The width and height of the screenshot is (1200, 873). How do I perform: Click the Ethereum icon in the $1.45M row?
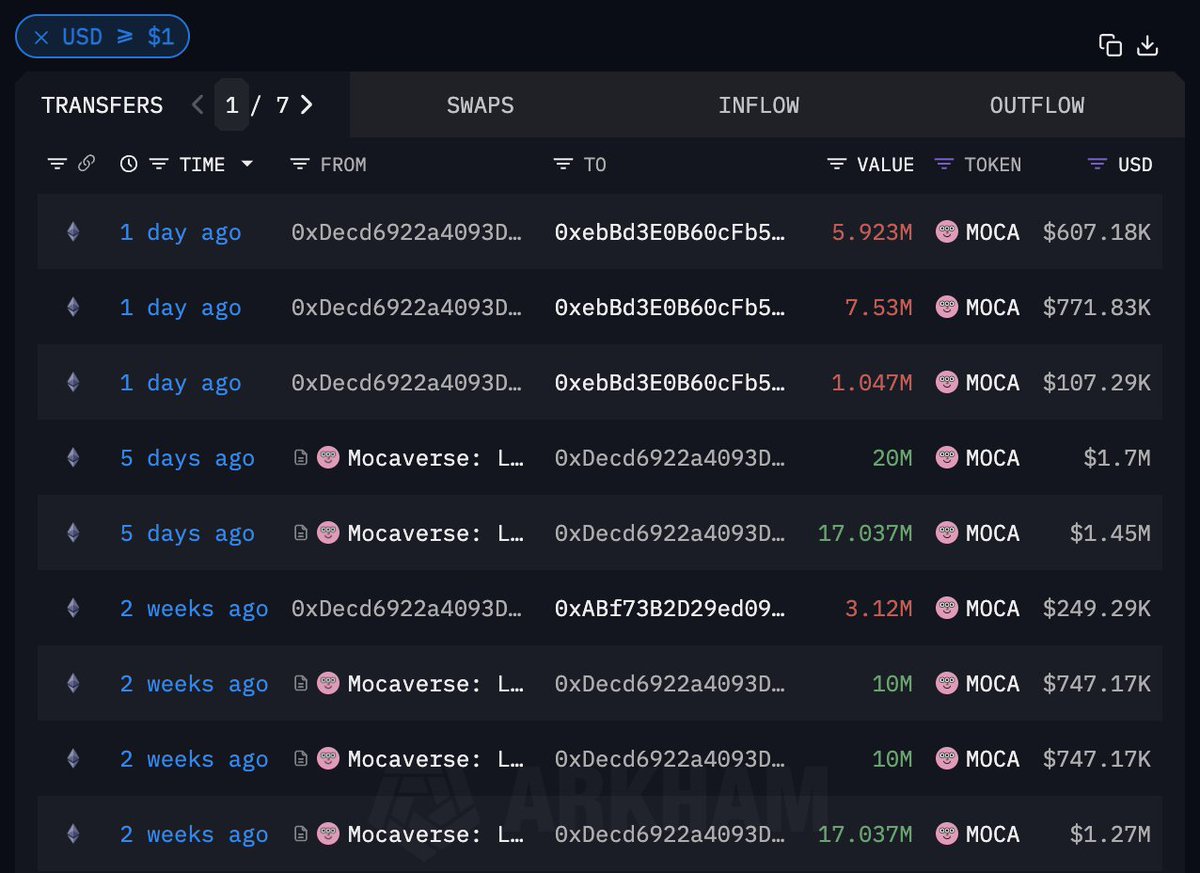point(73,533)
